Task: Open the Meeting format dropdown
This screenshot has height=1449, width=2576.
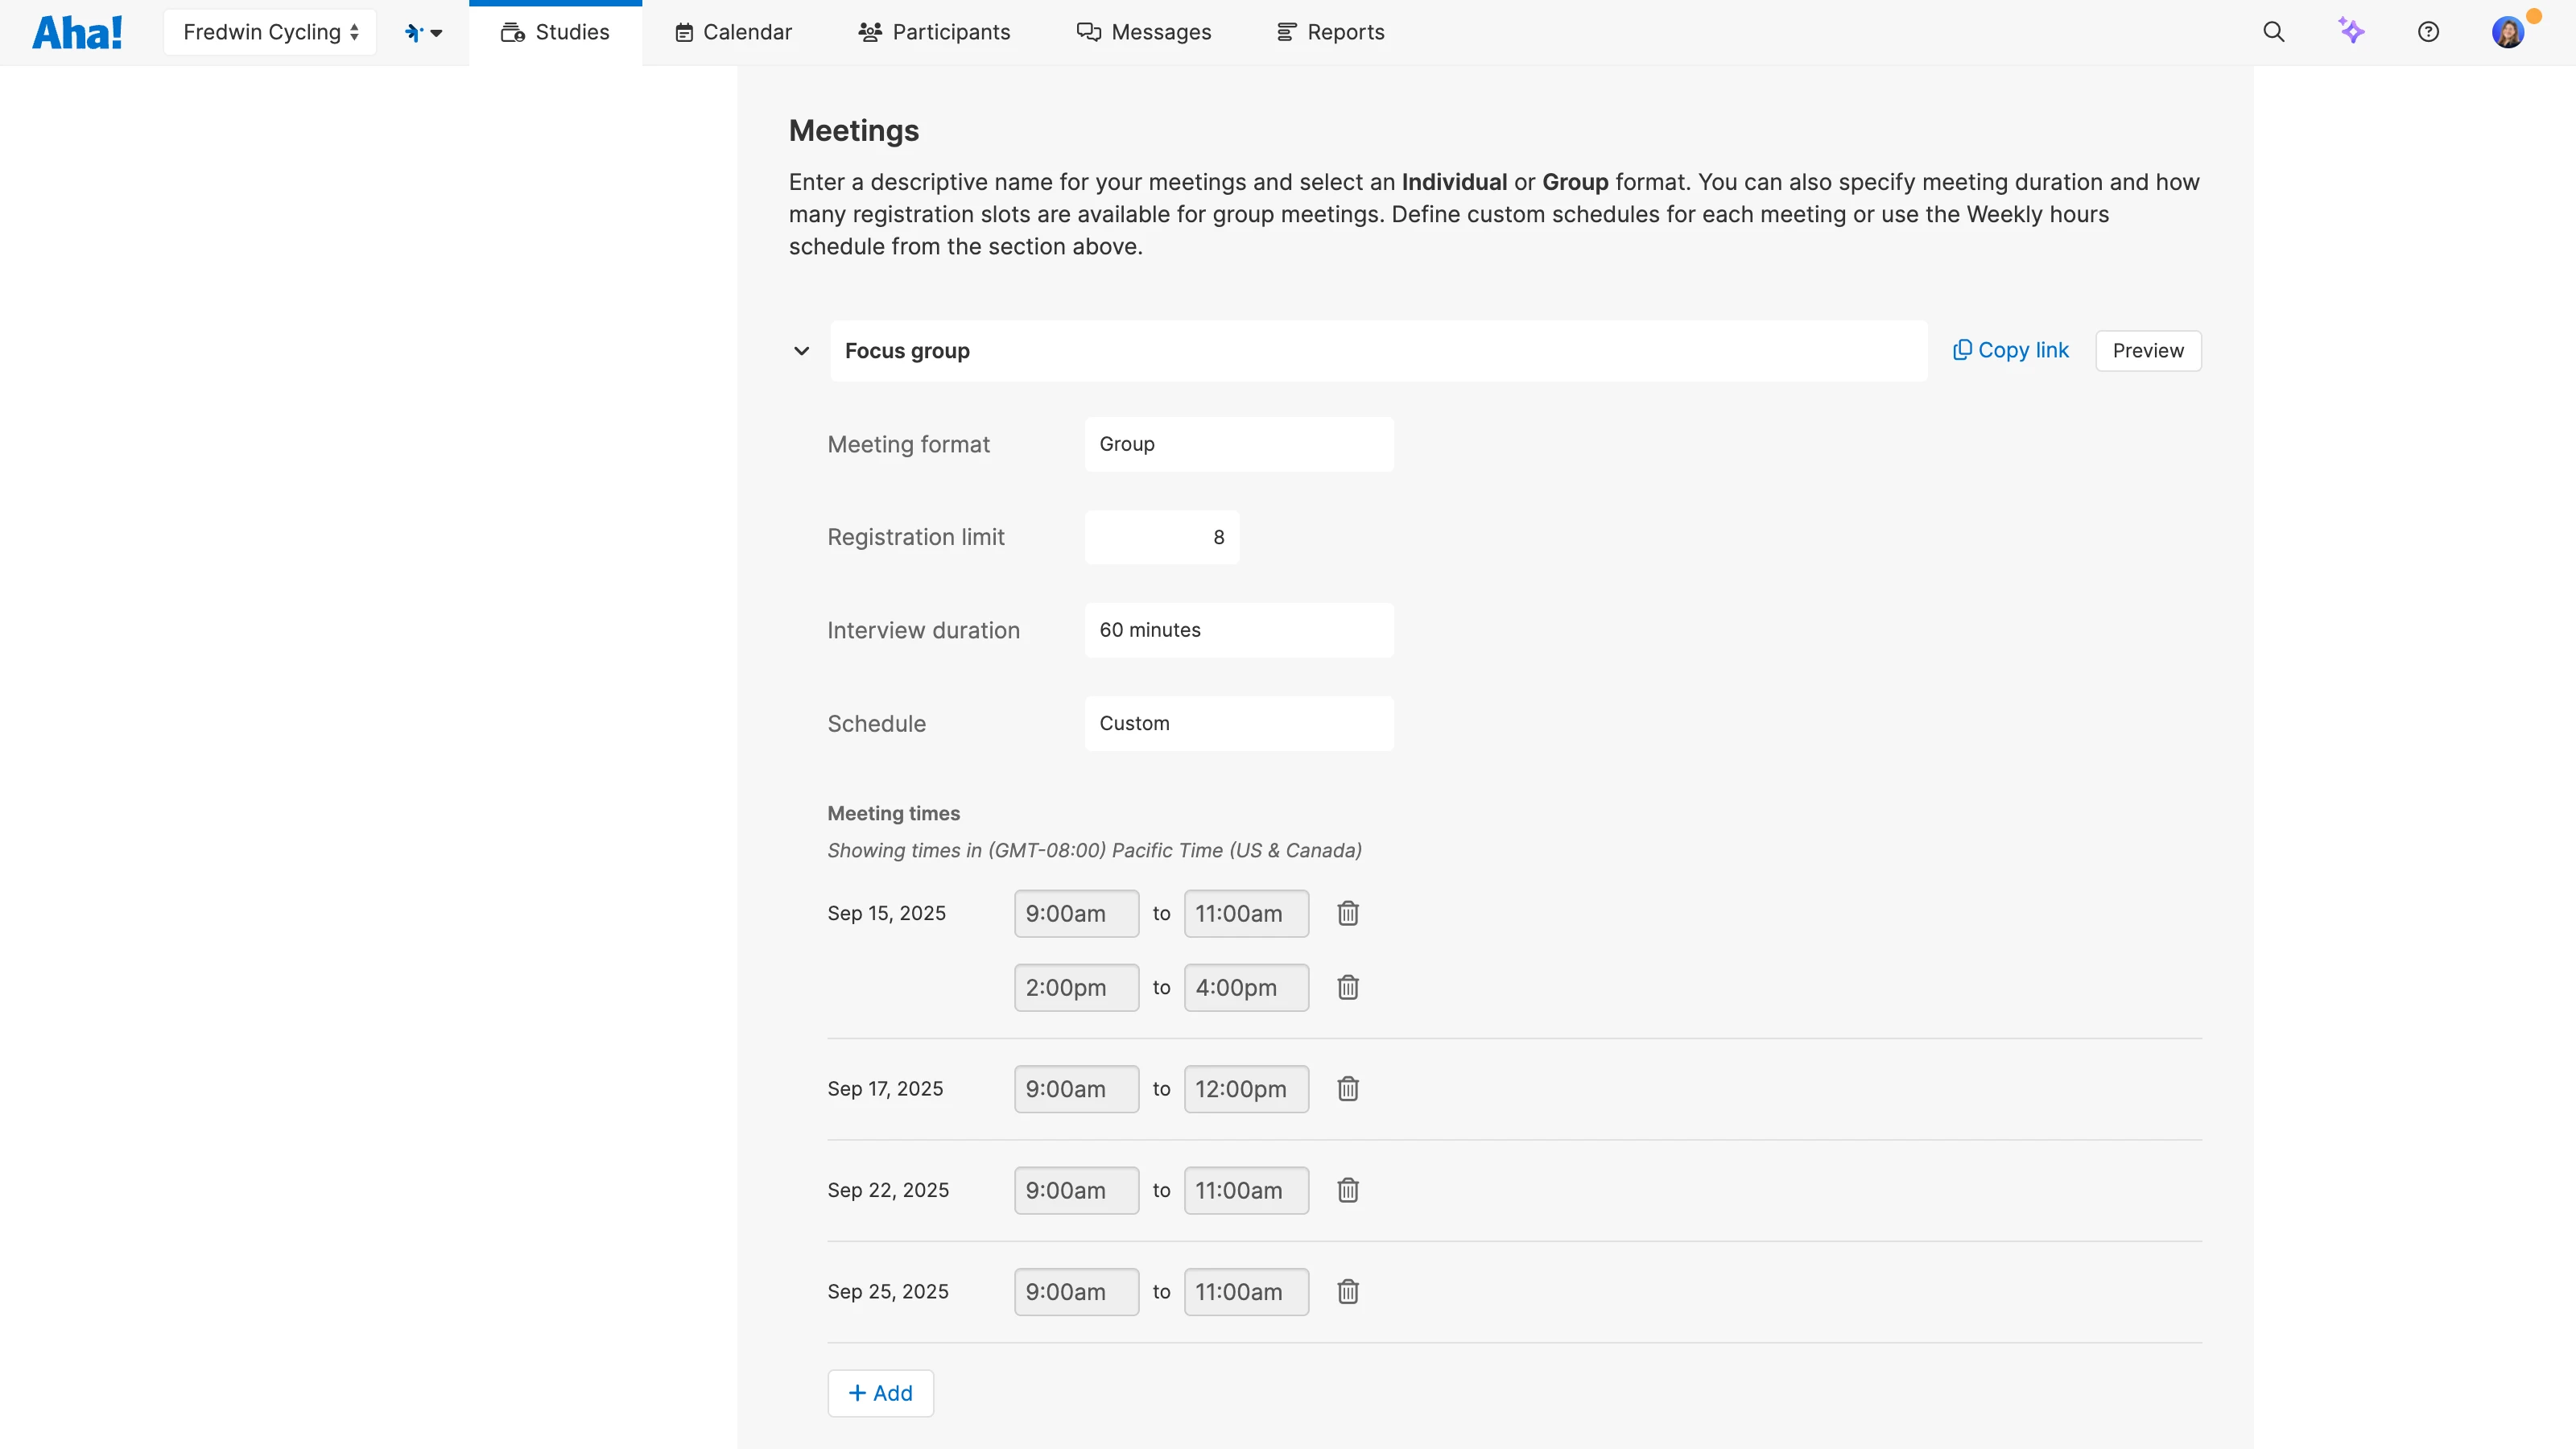Action: click(x=1238, y=444)
